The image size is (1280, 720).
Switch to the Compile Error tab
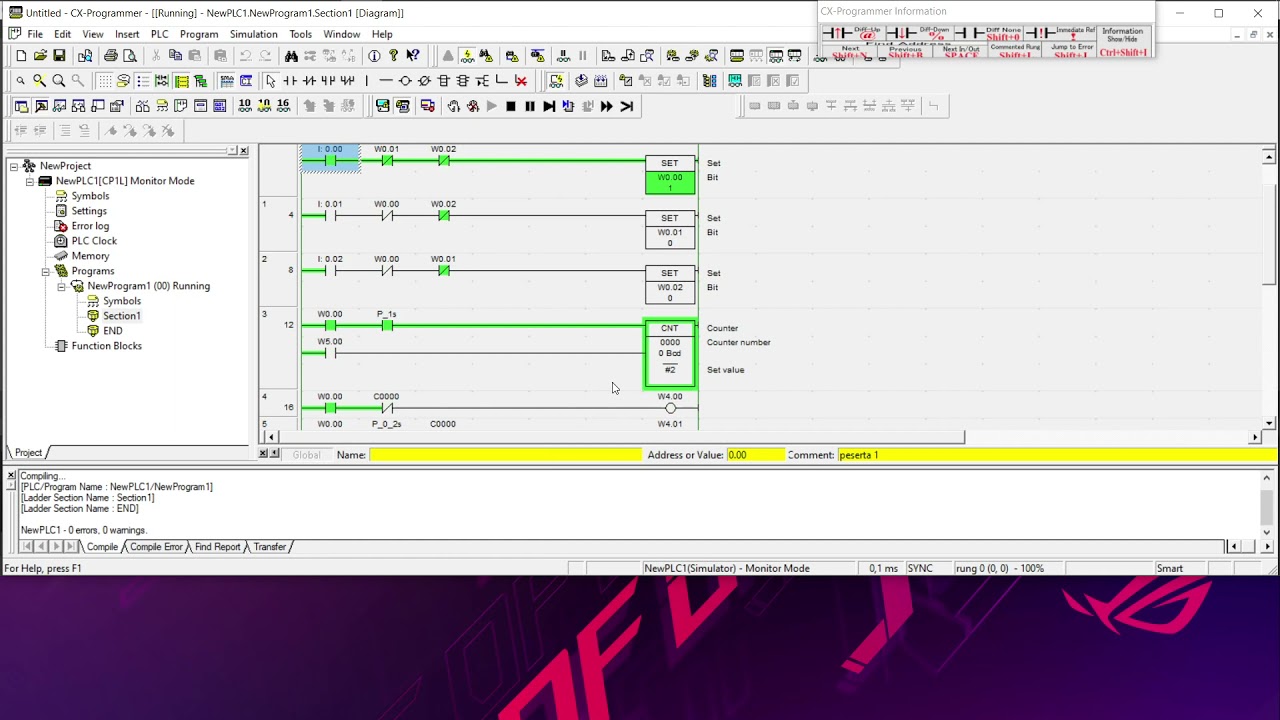pos(156,547)
